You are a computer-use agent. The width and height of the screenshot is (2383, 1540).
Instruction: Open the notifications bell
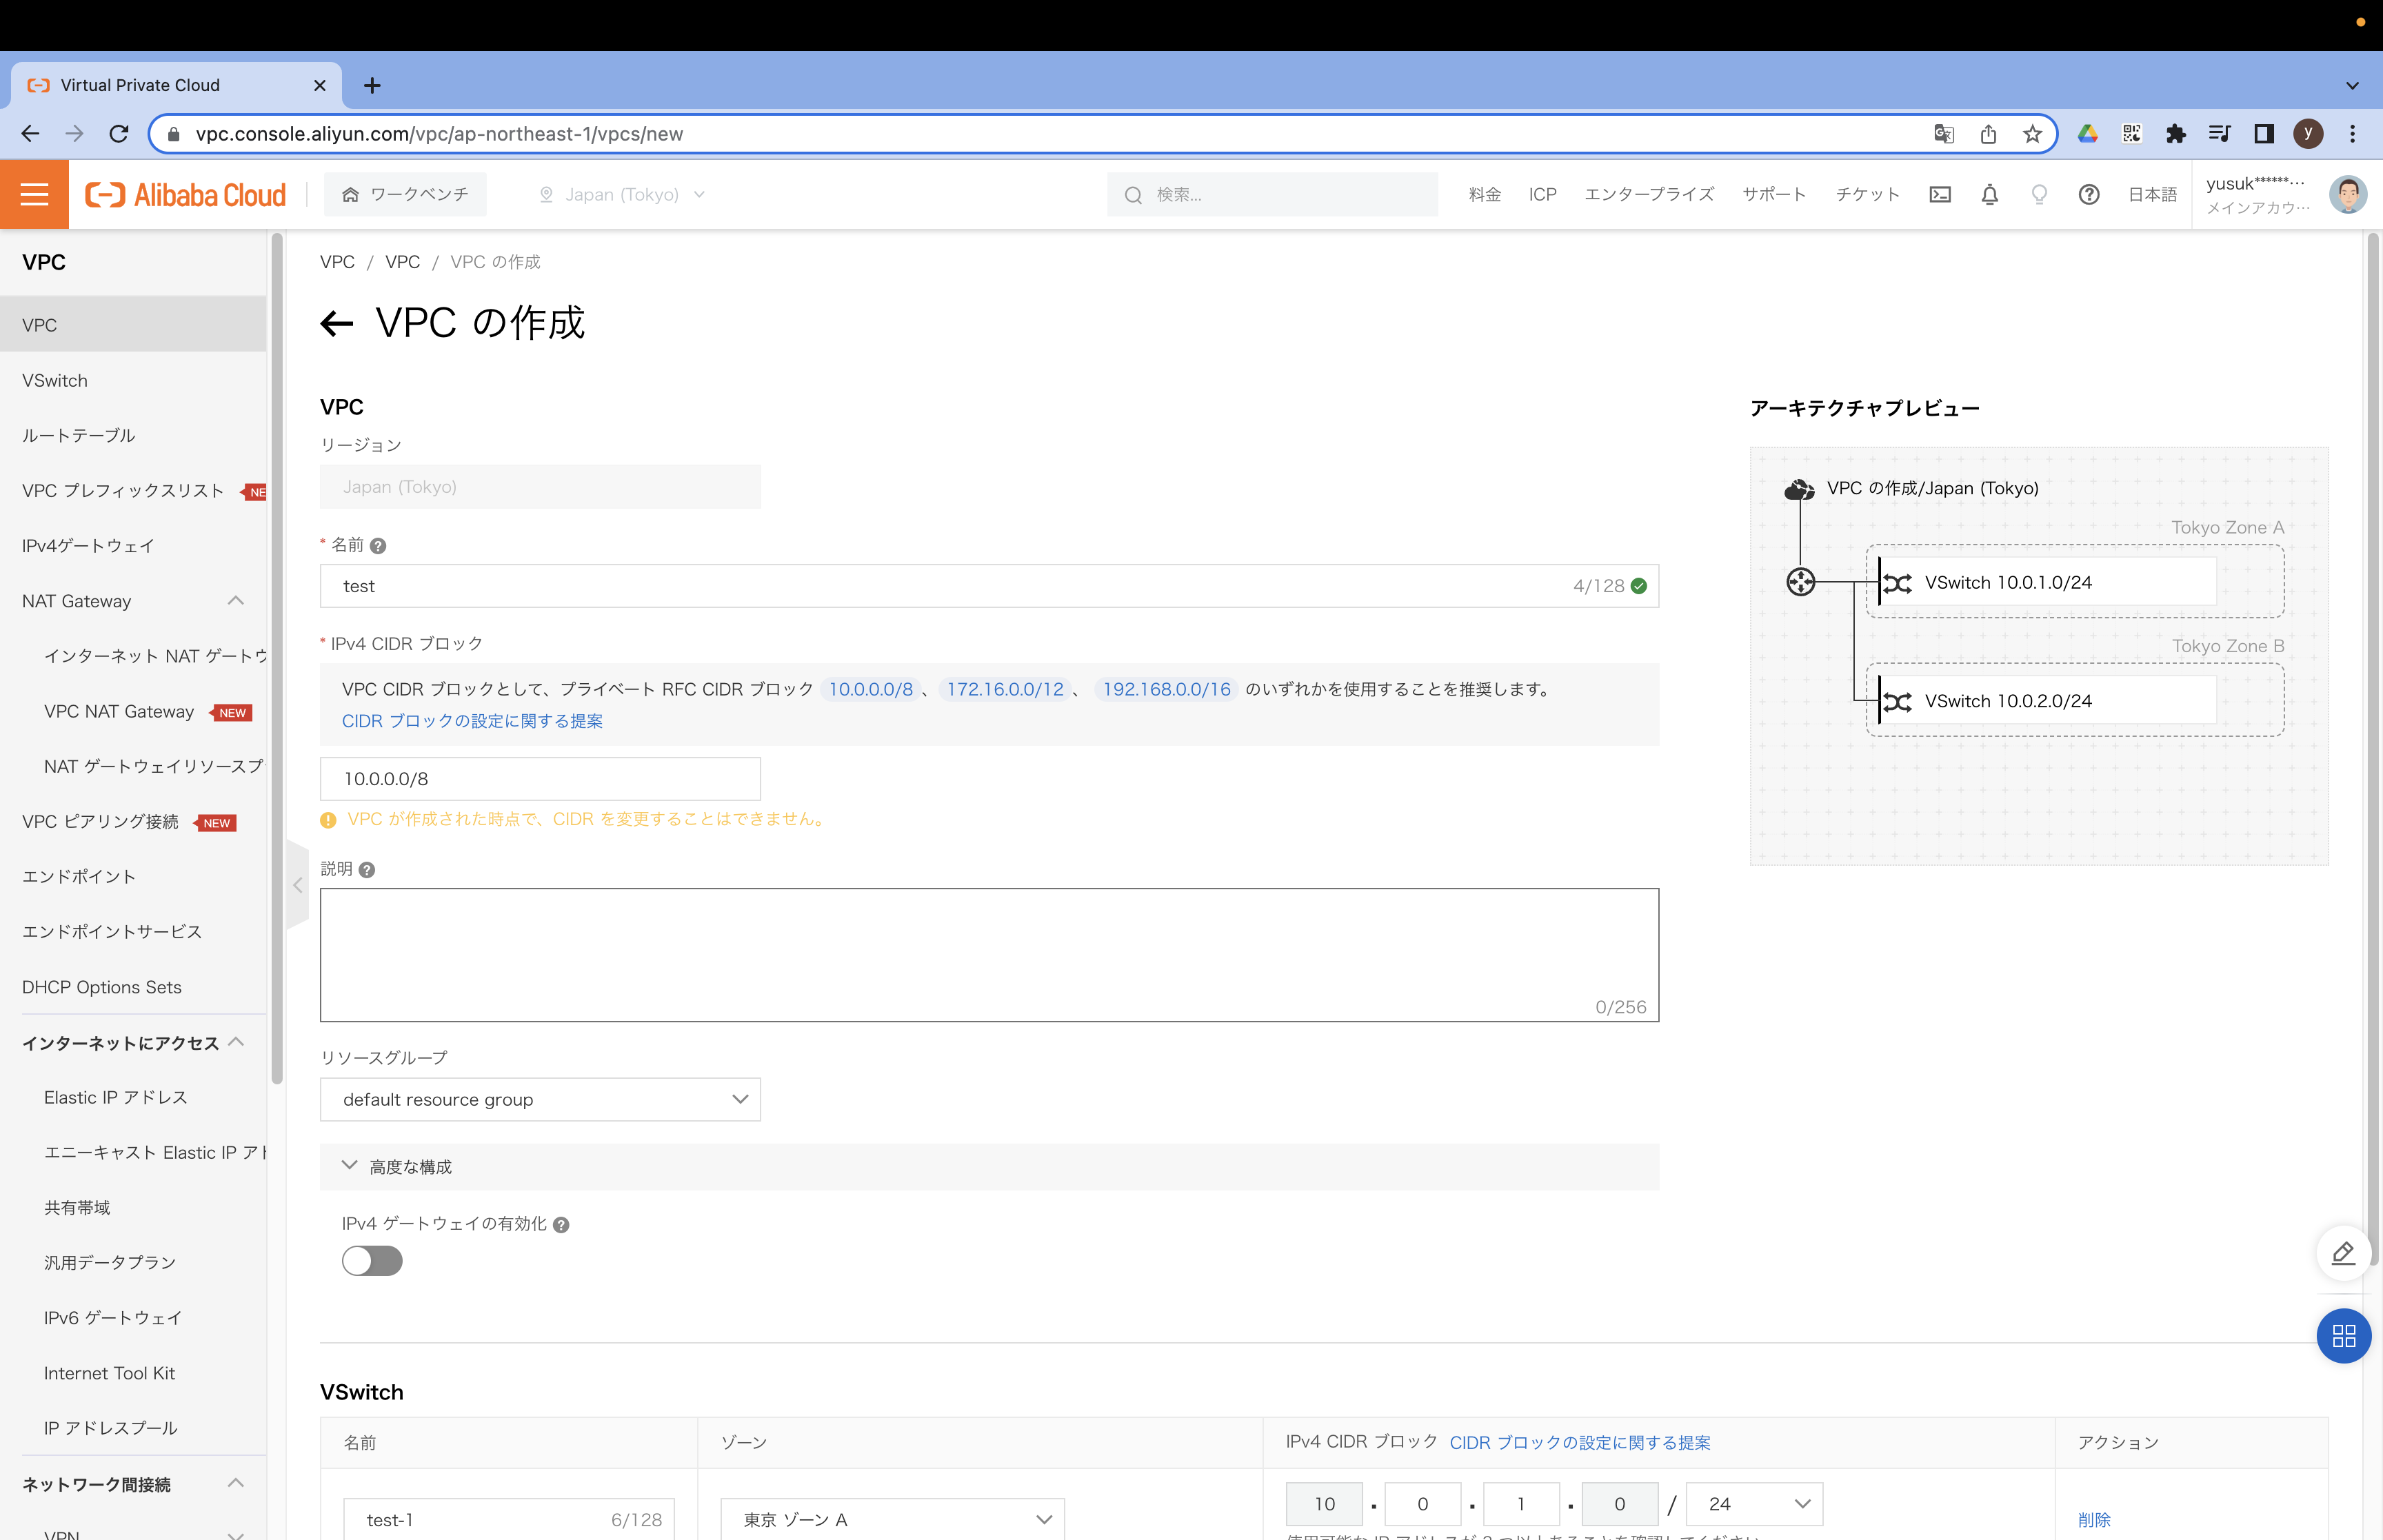tap(1989, 194)
